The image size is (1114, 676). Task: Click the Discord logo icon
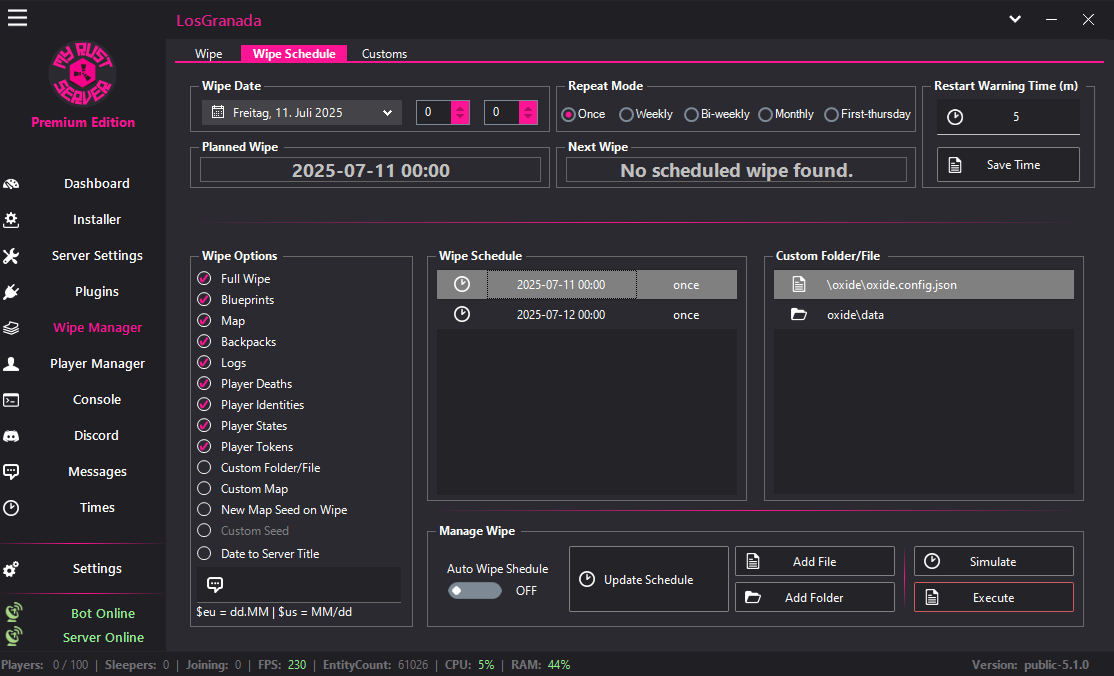(x=11, y=436)
